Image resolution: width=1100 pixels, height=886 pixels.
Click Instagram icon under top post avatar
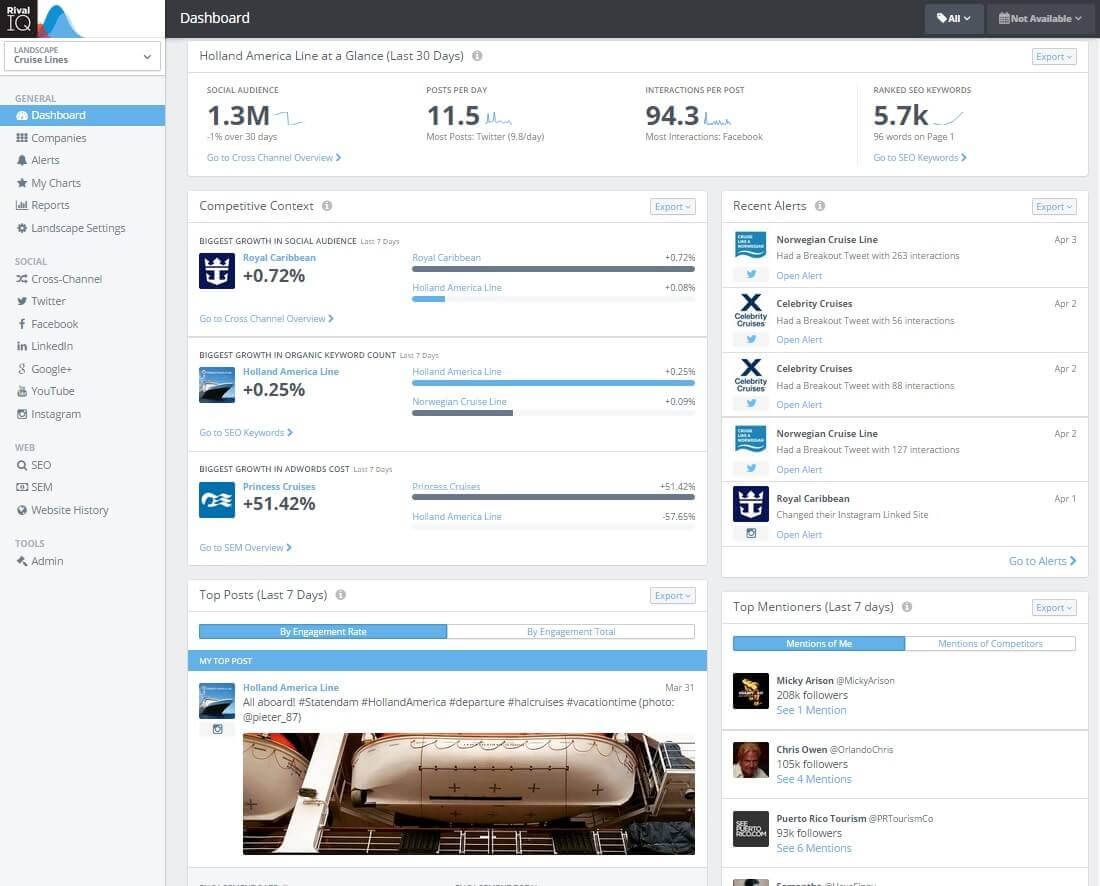tap(217, 729)
